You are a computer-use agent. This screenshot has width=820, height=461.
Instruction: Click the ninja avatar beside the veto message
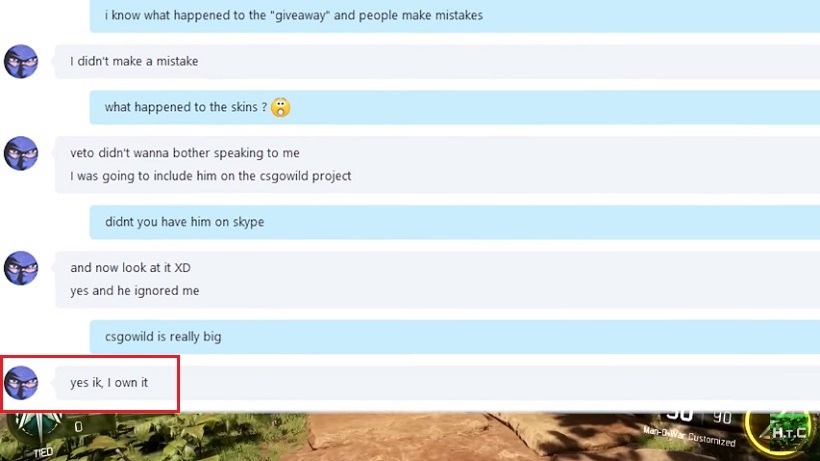click(x=21, y=153)
